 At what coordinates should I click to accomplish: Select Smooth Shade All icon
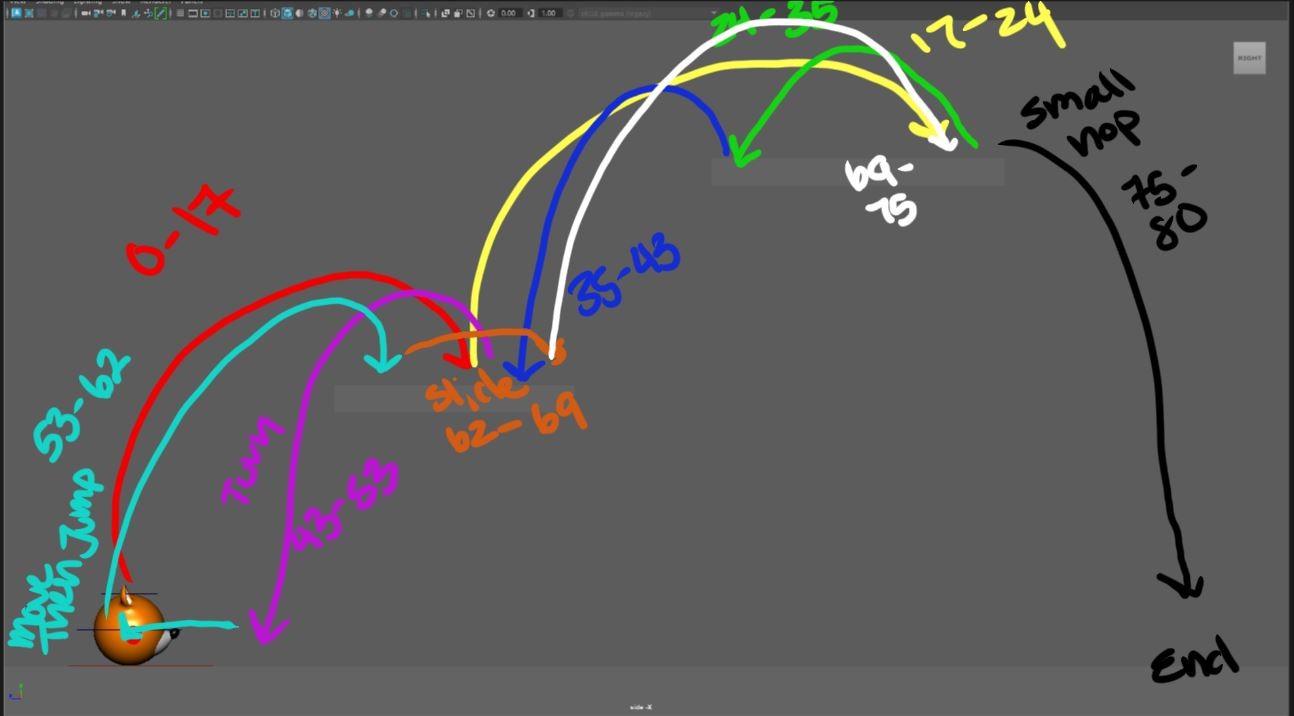[287, 13]
